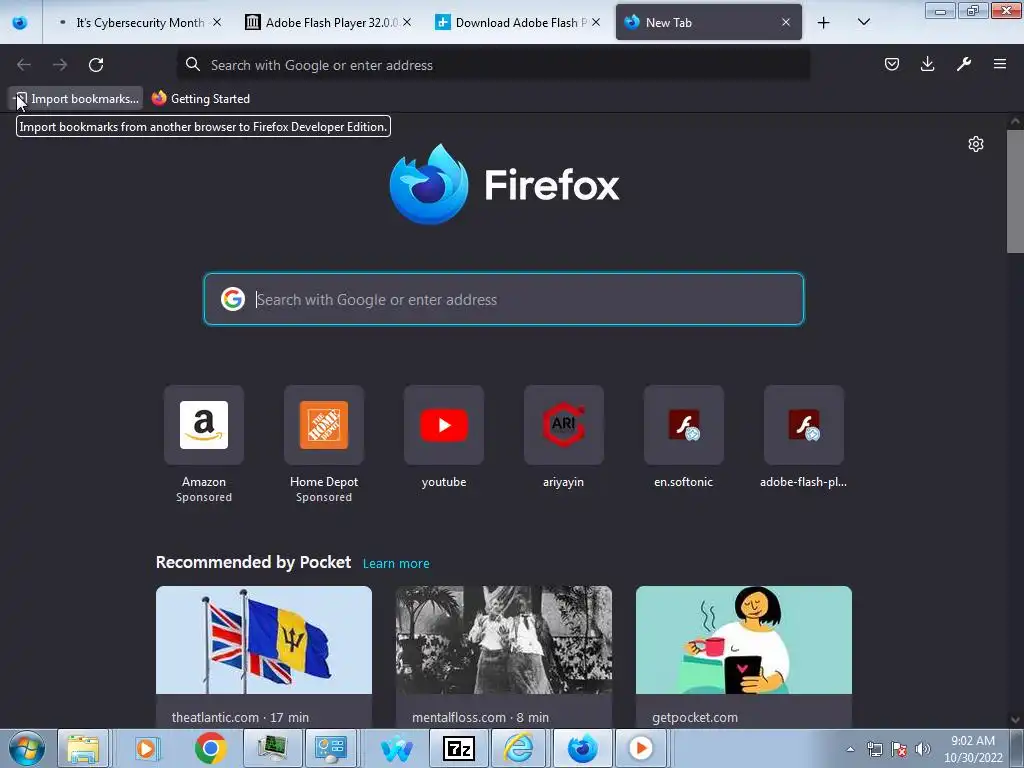Click Import bookmarks... in the bookmarks toolbar
Screen dimensions: 1024x768
click(76, 99)
